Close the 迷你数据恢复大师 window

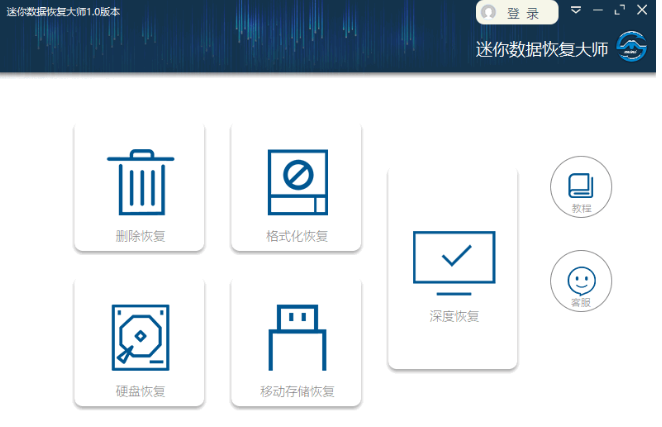642,10
